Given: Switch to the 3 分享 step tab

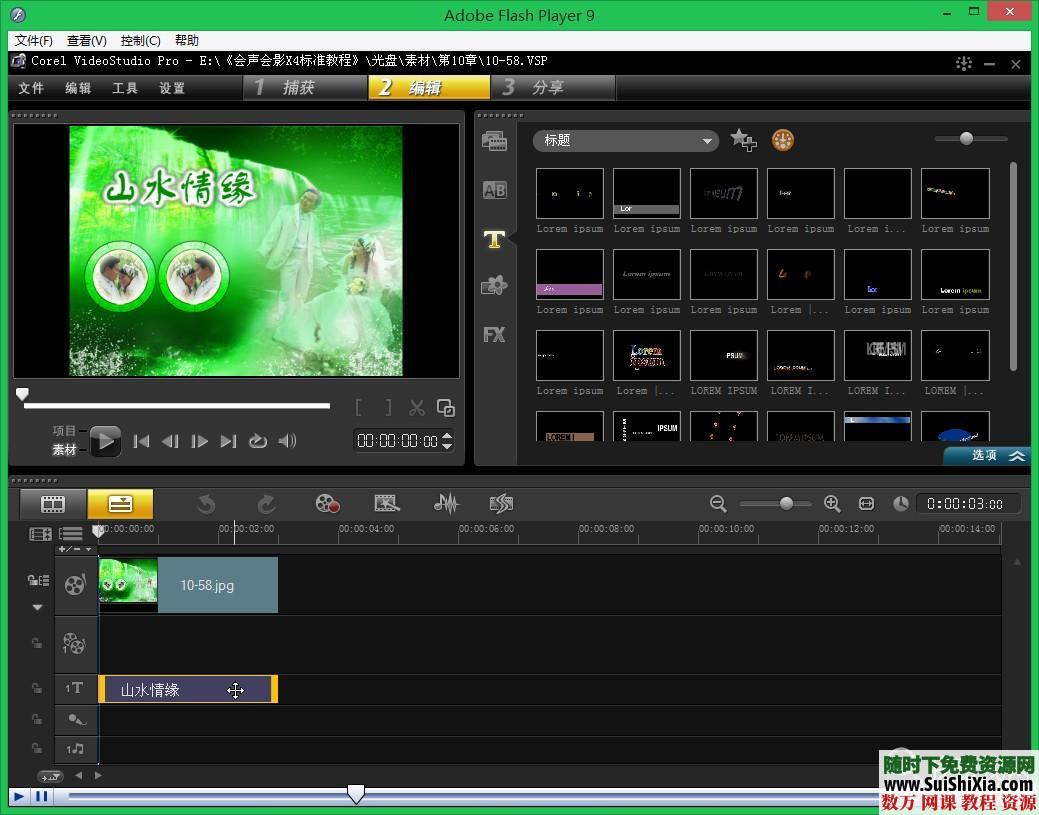Looking at the screenshot, I should [x=552, y=88].
